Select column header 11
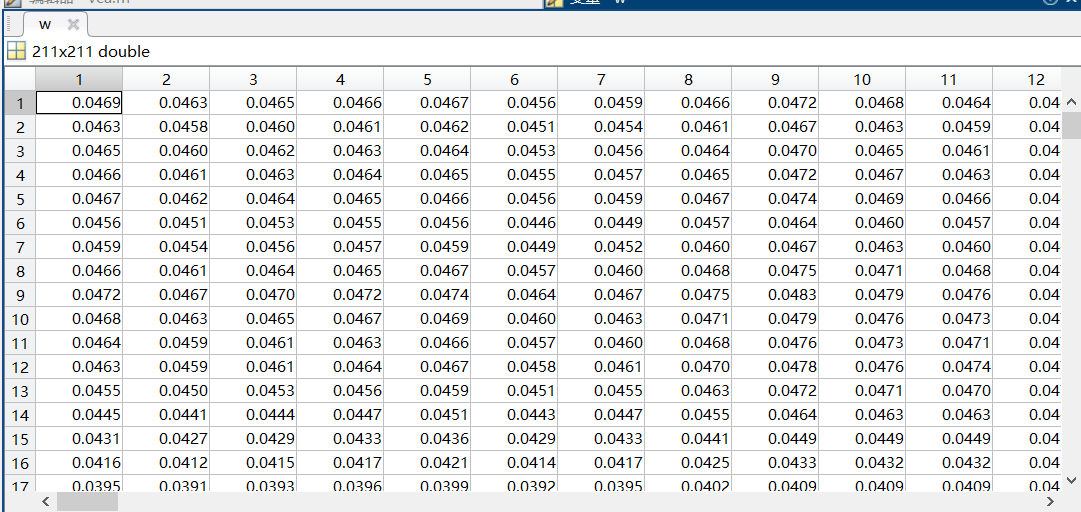The image size is (1081, 512). coord(949,79)
